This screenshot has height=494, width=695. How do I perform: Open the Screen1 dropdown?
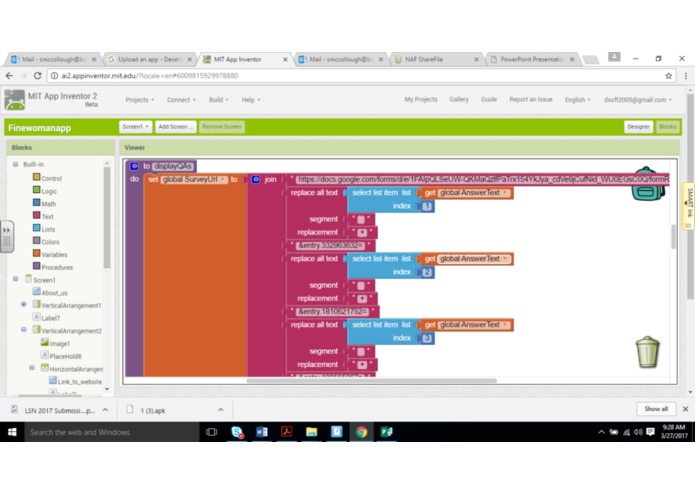(135, 127)
